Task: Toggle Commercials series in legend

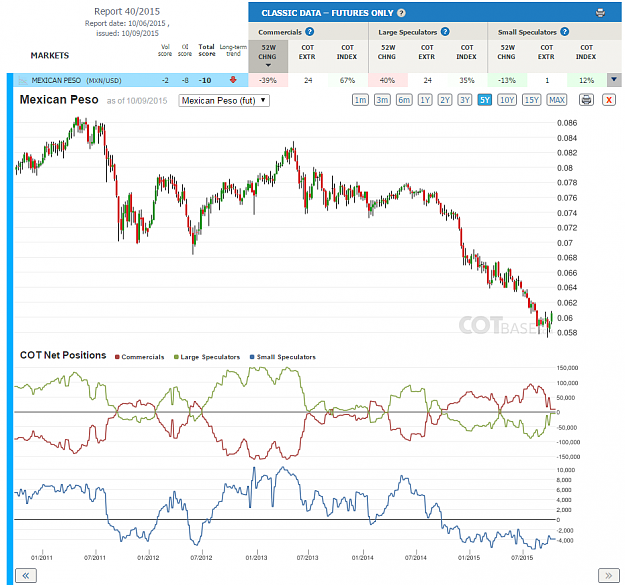Action: point(140,357)
